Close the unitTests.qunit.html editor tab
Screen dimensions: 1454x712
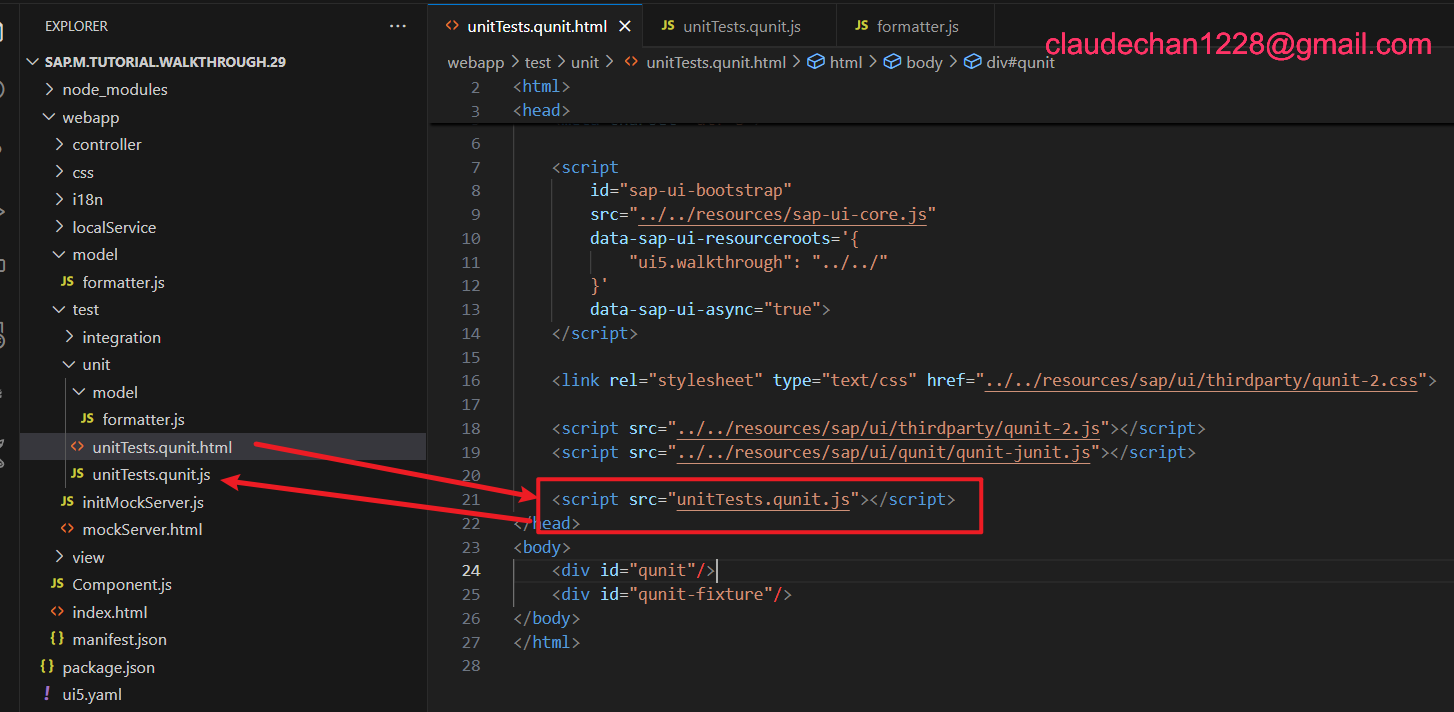click(625, 27)
